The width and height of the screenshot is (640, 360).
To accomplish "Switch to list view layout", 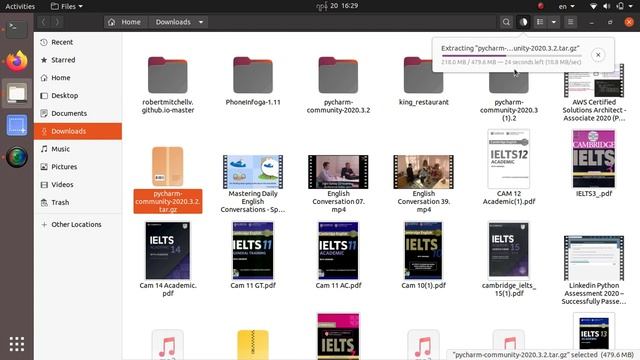I will 540,22.
